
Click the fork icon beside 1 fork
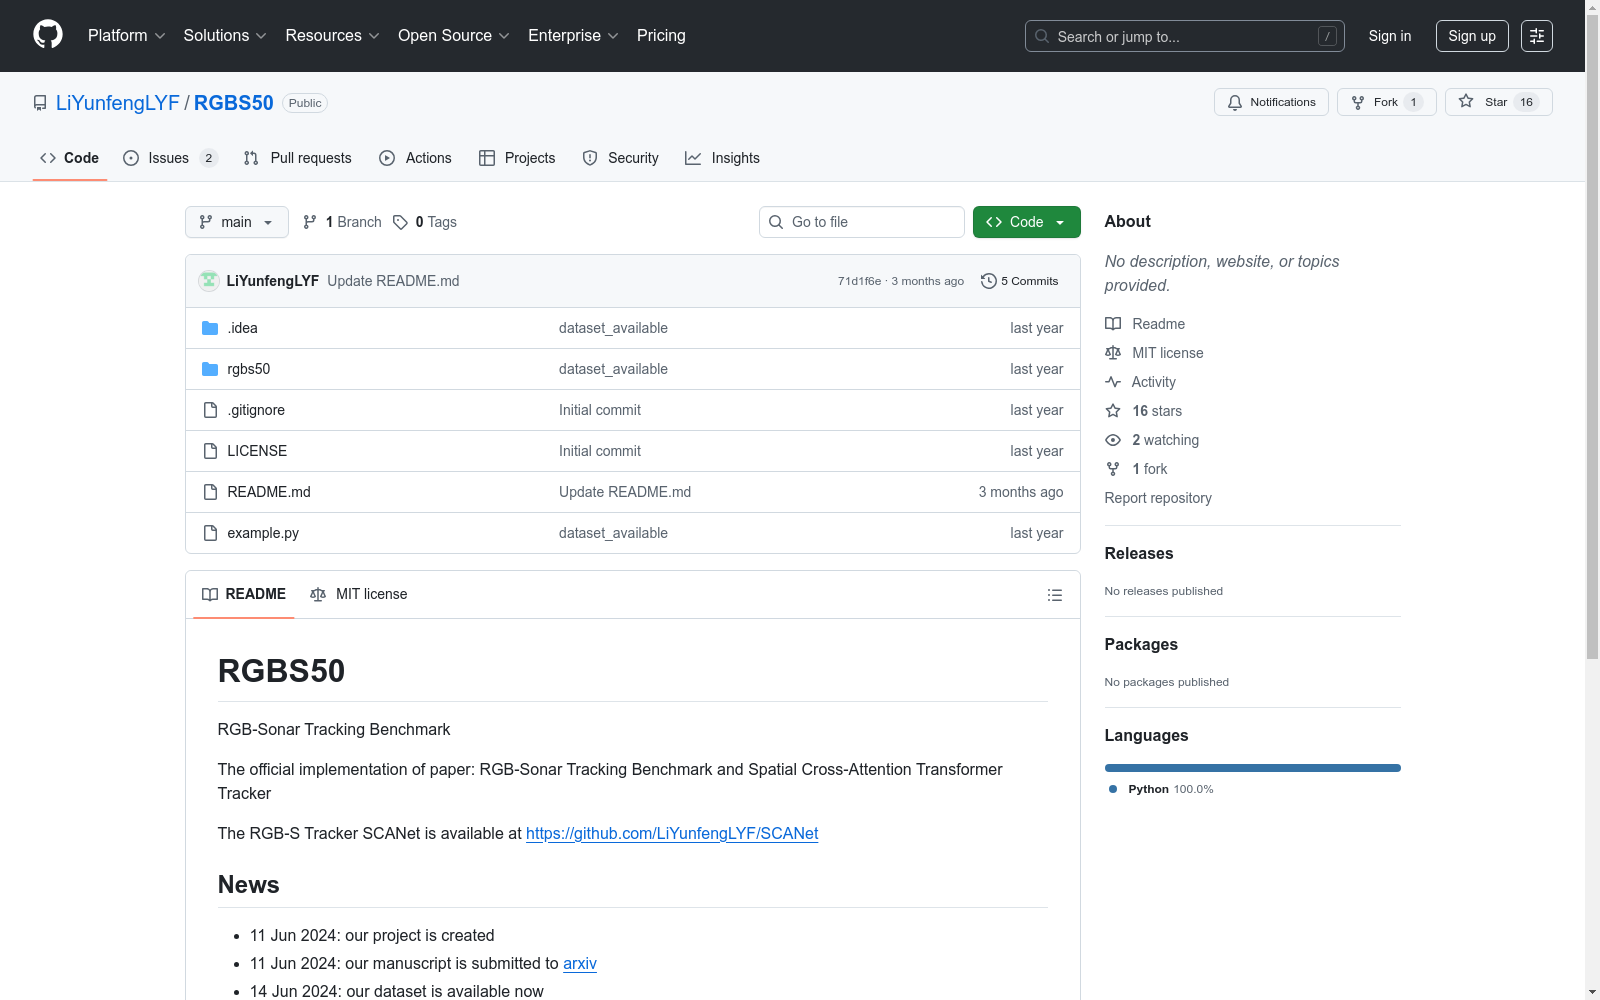click(1113, 469)
